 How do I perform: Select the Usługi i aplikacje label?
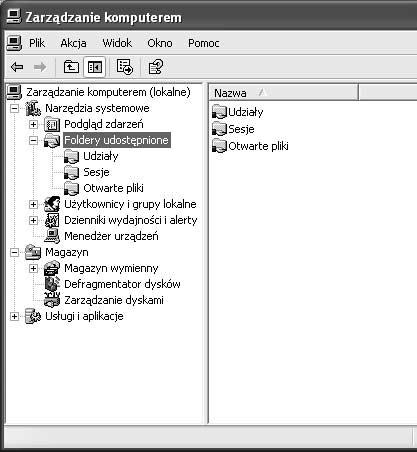84,316
